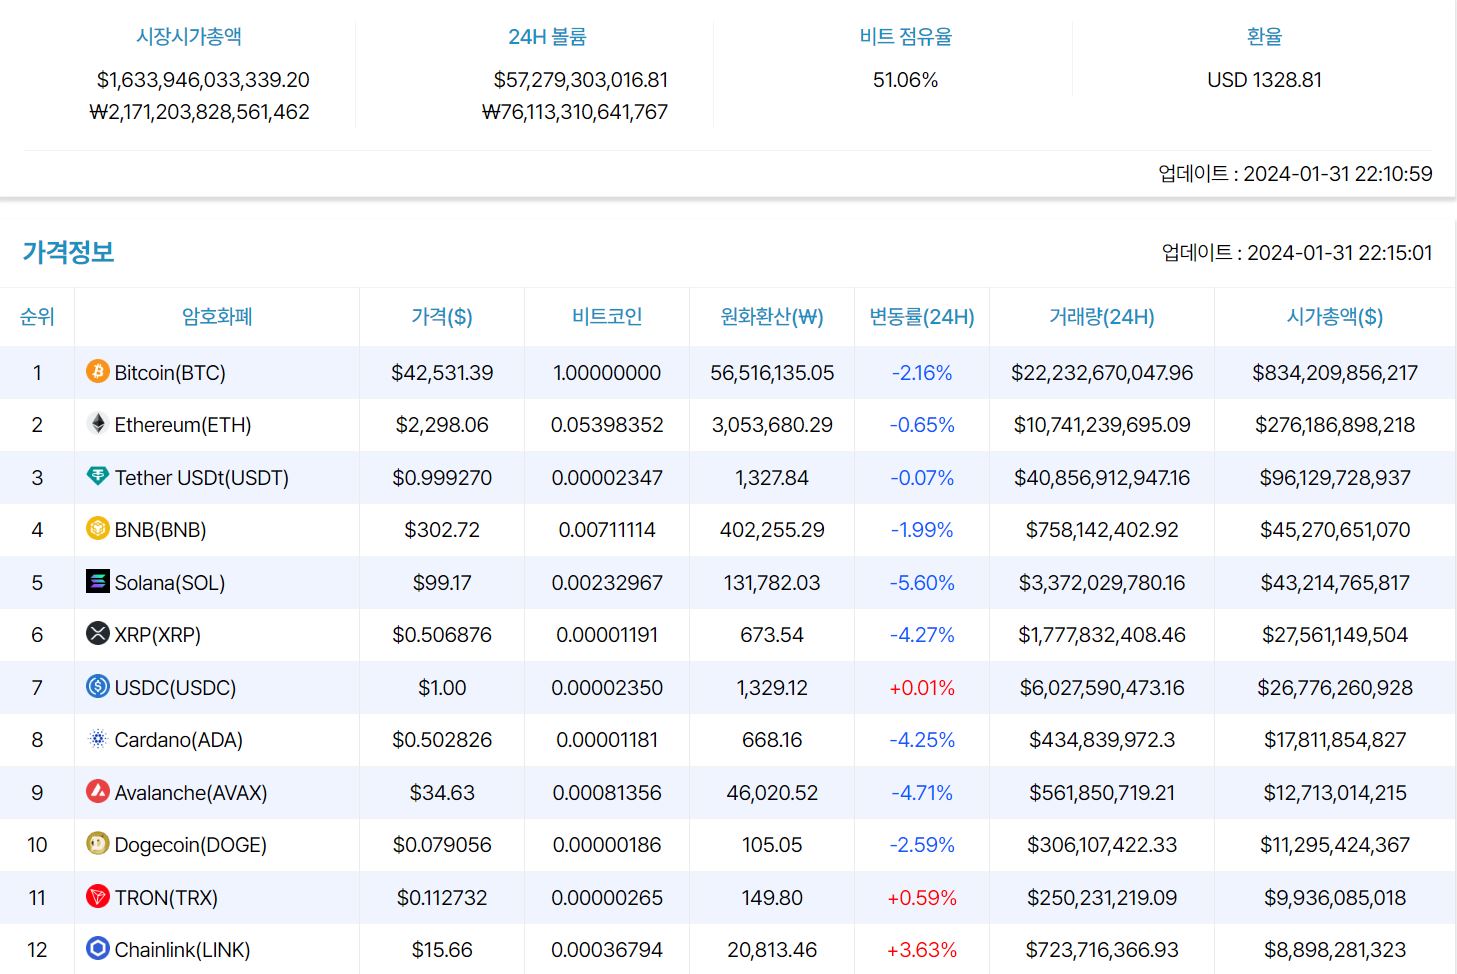Open the Dogecoin(DOGE) coin link
Screen dimensions: 1457x974
pyautogui.click(x=191, y=845)
